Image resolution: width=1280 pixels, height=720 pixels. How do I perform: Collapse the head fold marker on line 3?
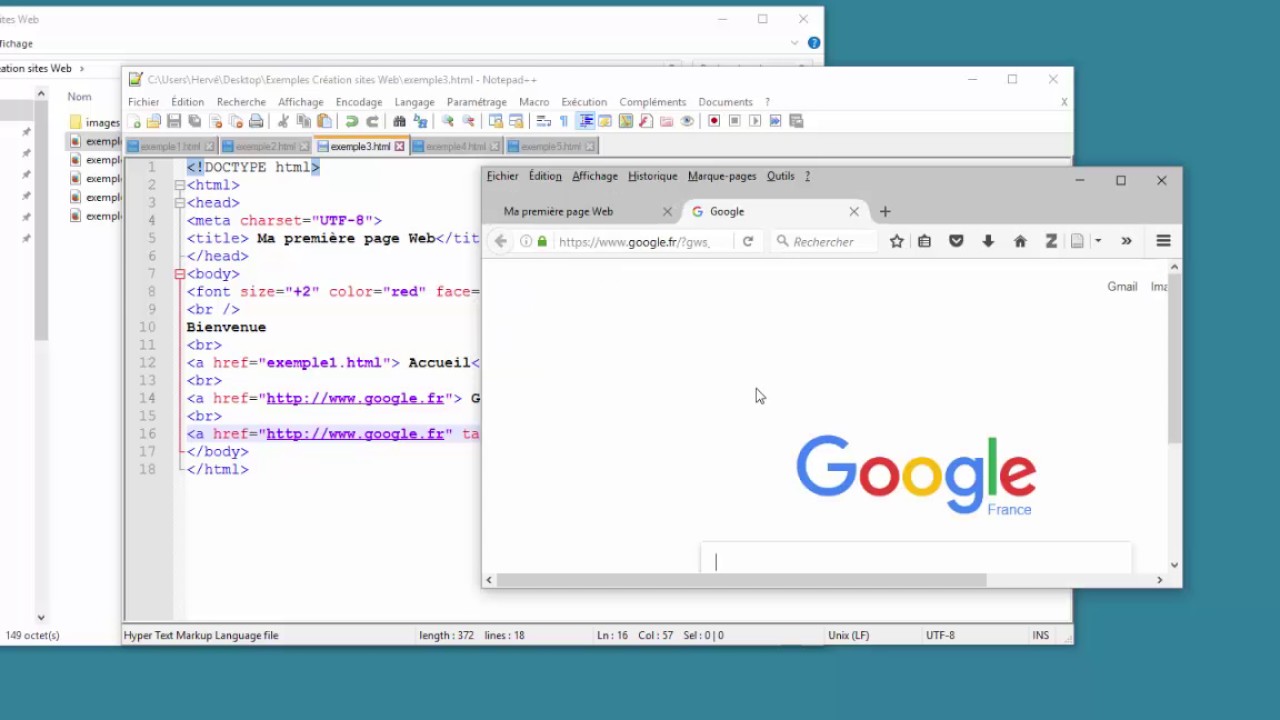(x=180, y=203)
